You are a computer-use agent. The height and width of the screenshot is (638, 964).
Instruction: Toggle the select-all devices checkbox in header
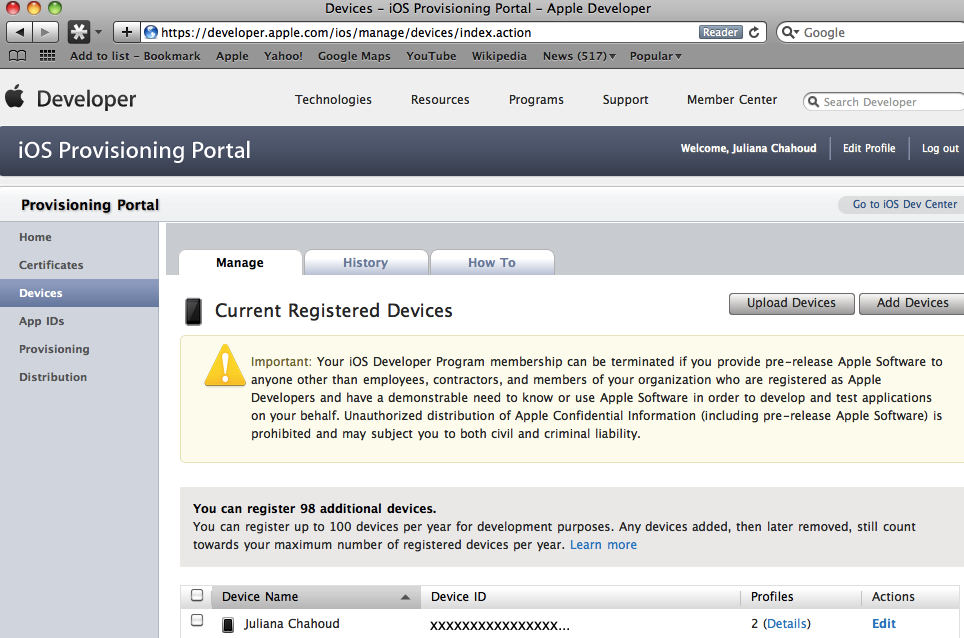point(197,595)
